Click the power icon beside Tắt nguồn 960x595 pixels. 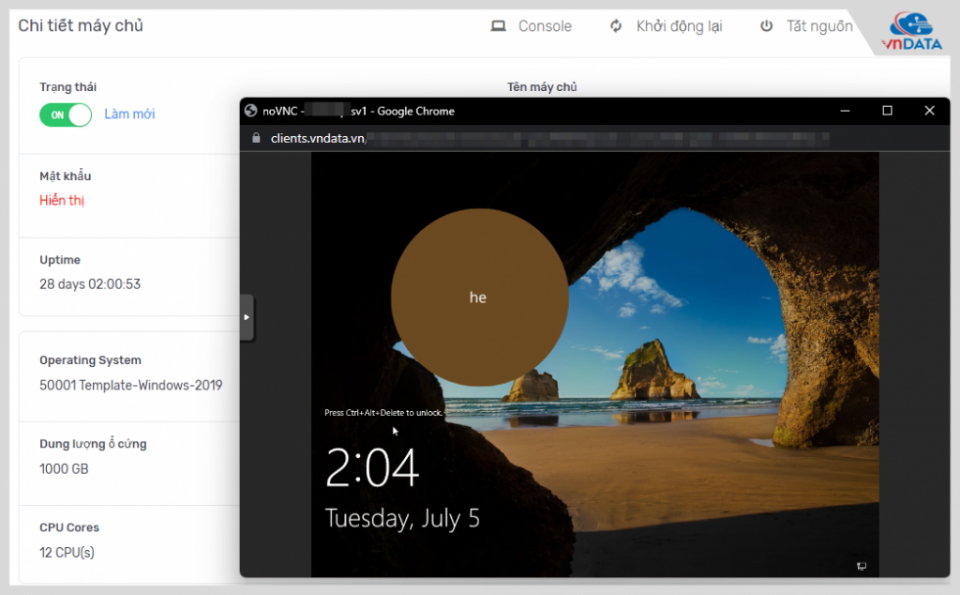[766, 26]
